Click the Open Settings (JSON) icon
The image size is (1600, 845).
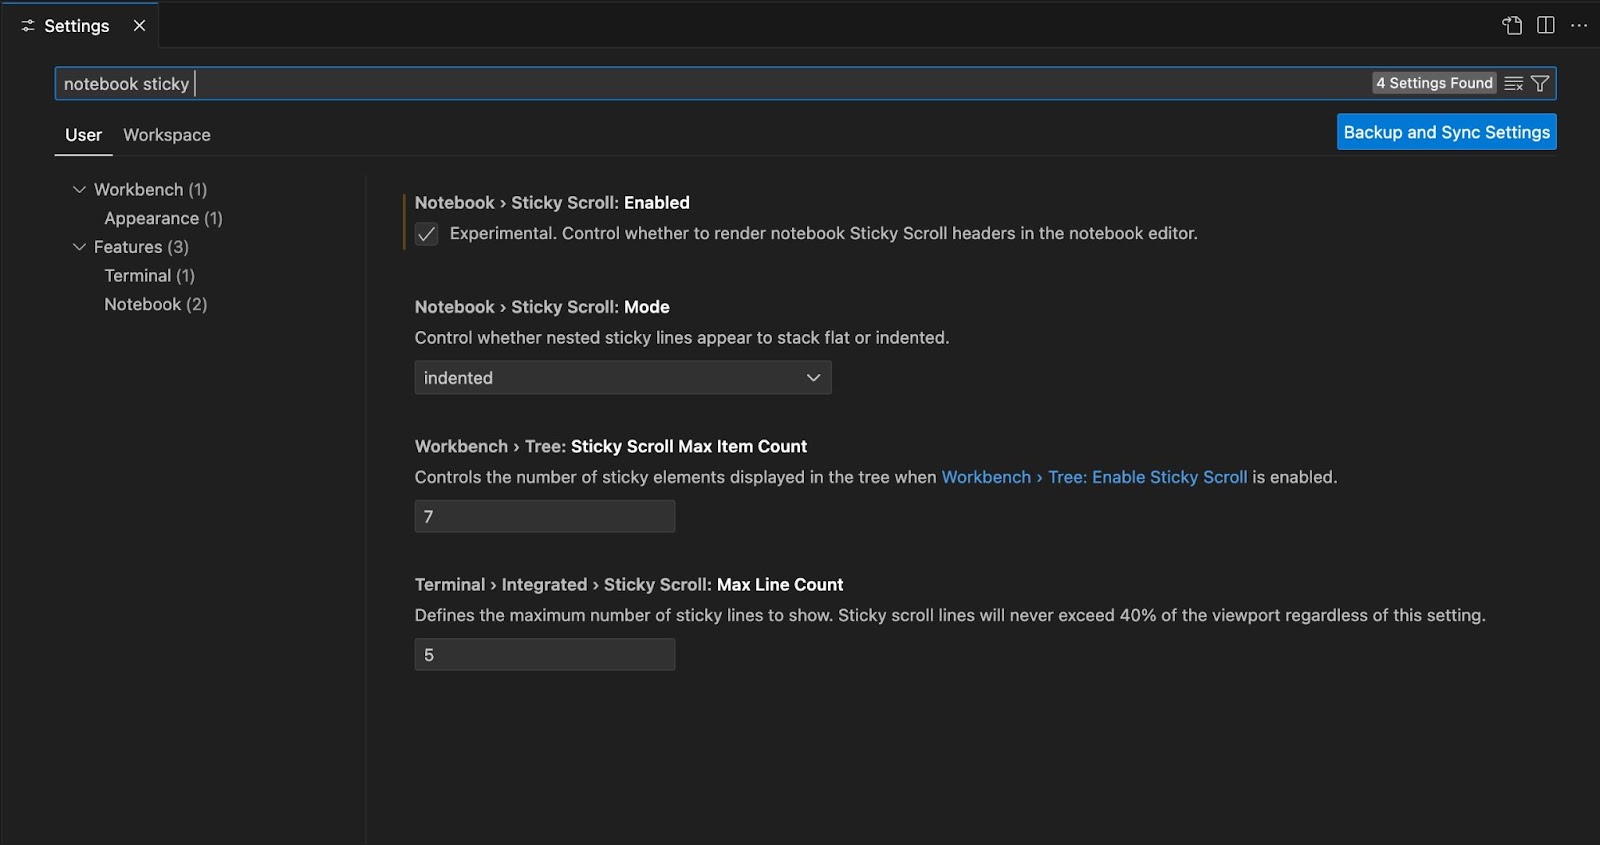tap(1512, 26)
